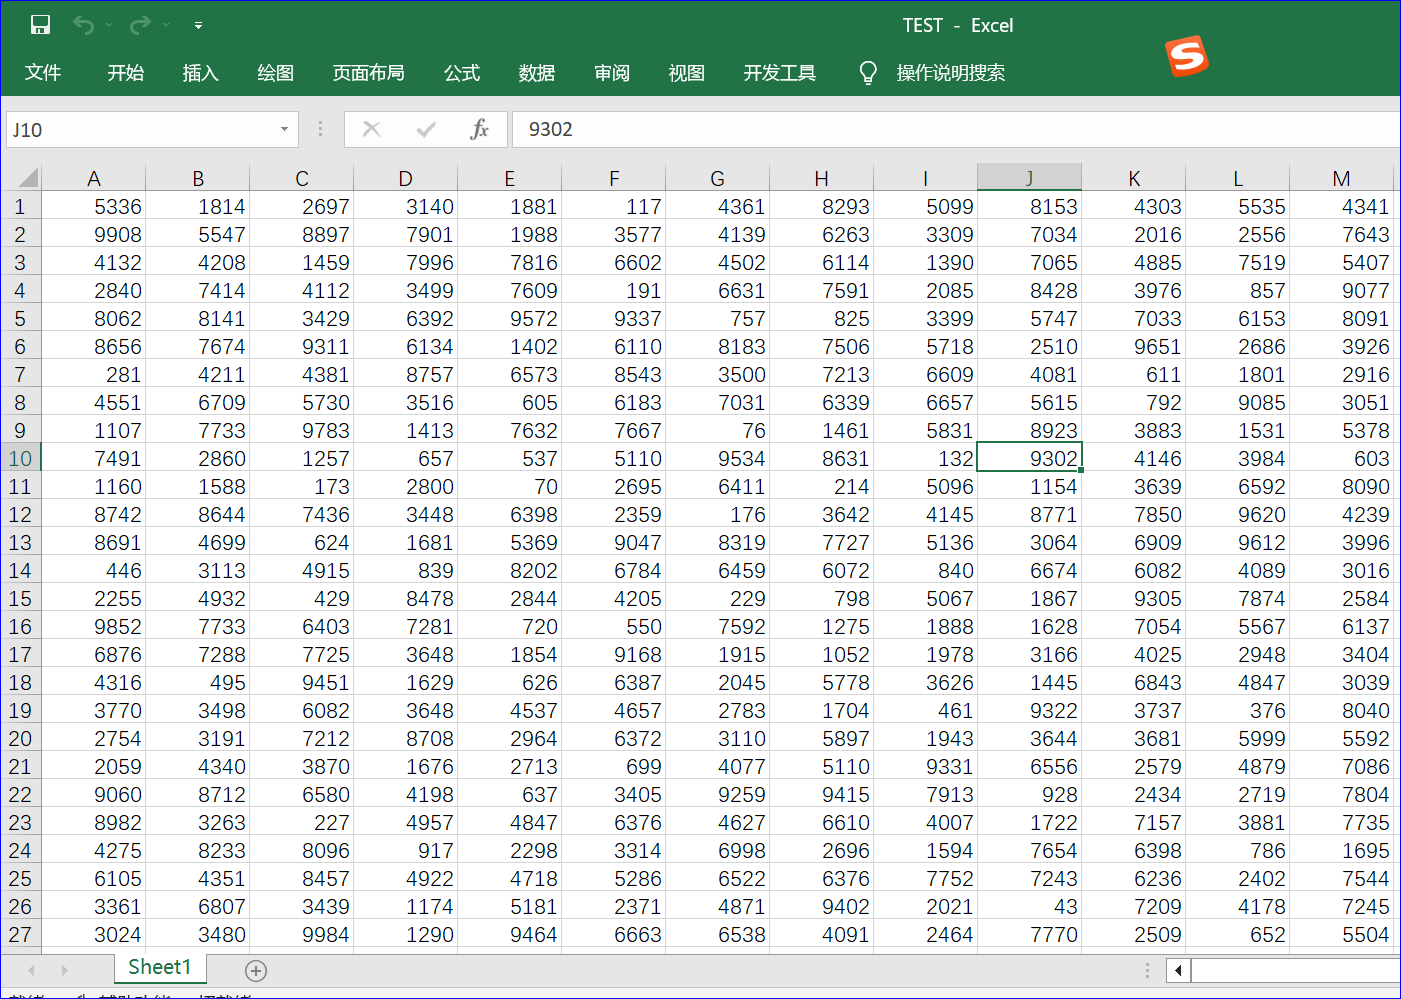Select row 10 header

pyautogui.click(x=21, y=458)
